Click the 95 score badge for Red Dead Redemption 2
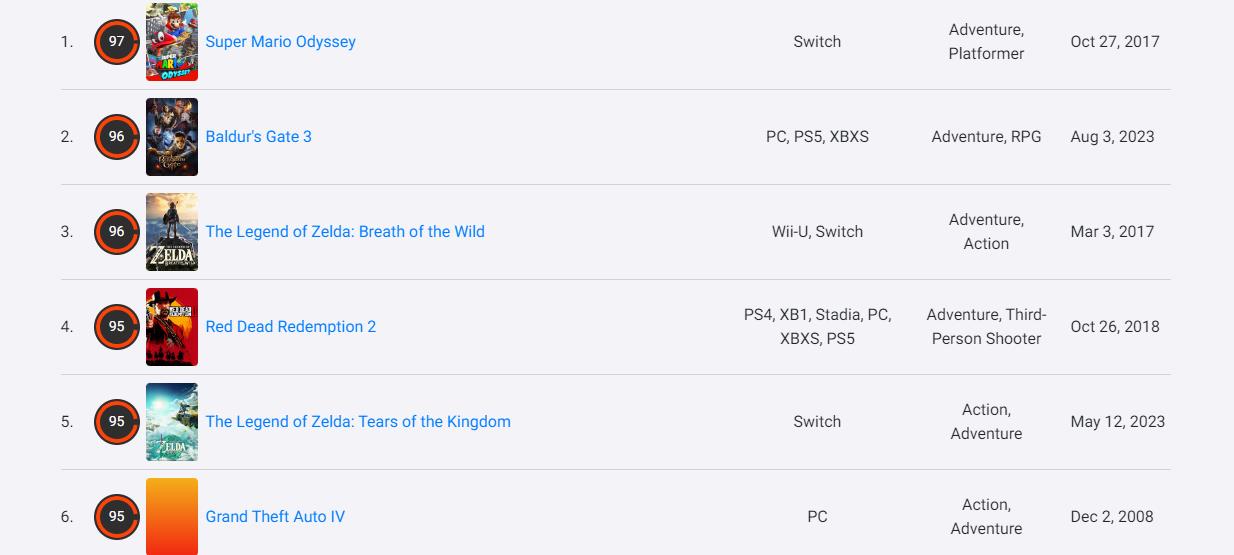1234x555 pixels. (x=116, y=327)
